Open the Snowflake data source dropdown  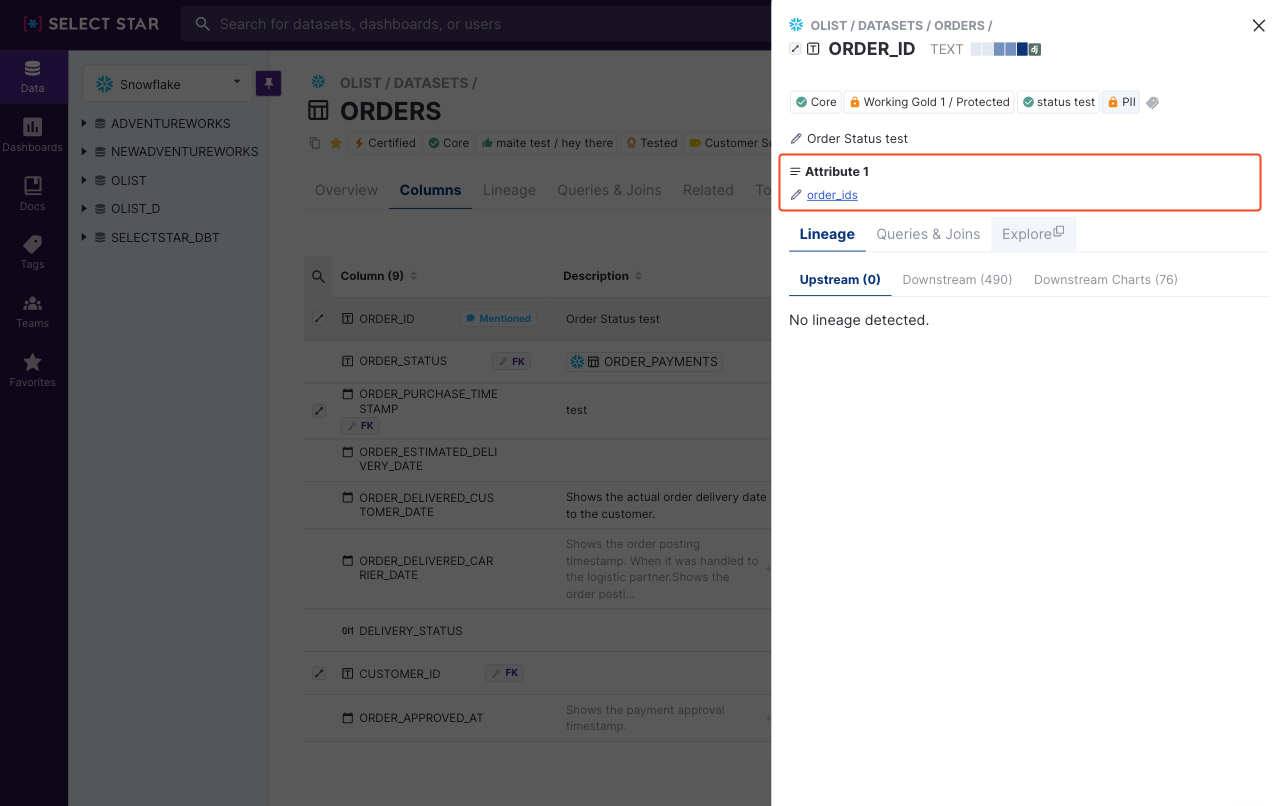[168, 84]
